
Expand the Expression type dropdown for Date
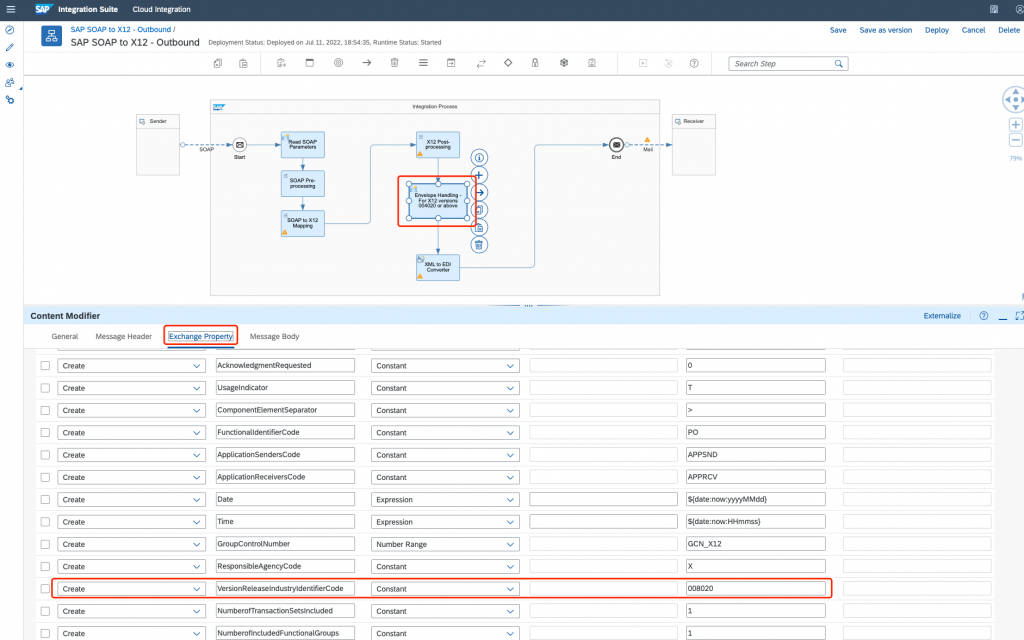(x=445, y=500)
